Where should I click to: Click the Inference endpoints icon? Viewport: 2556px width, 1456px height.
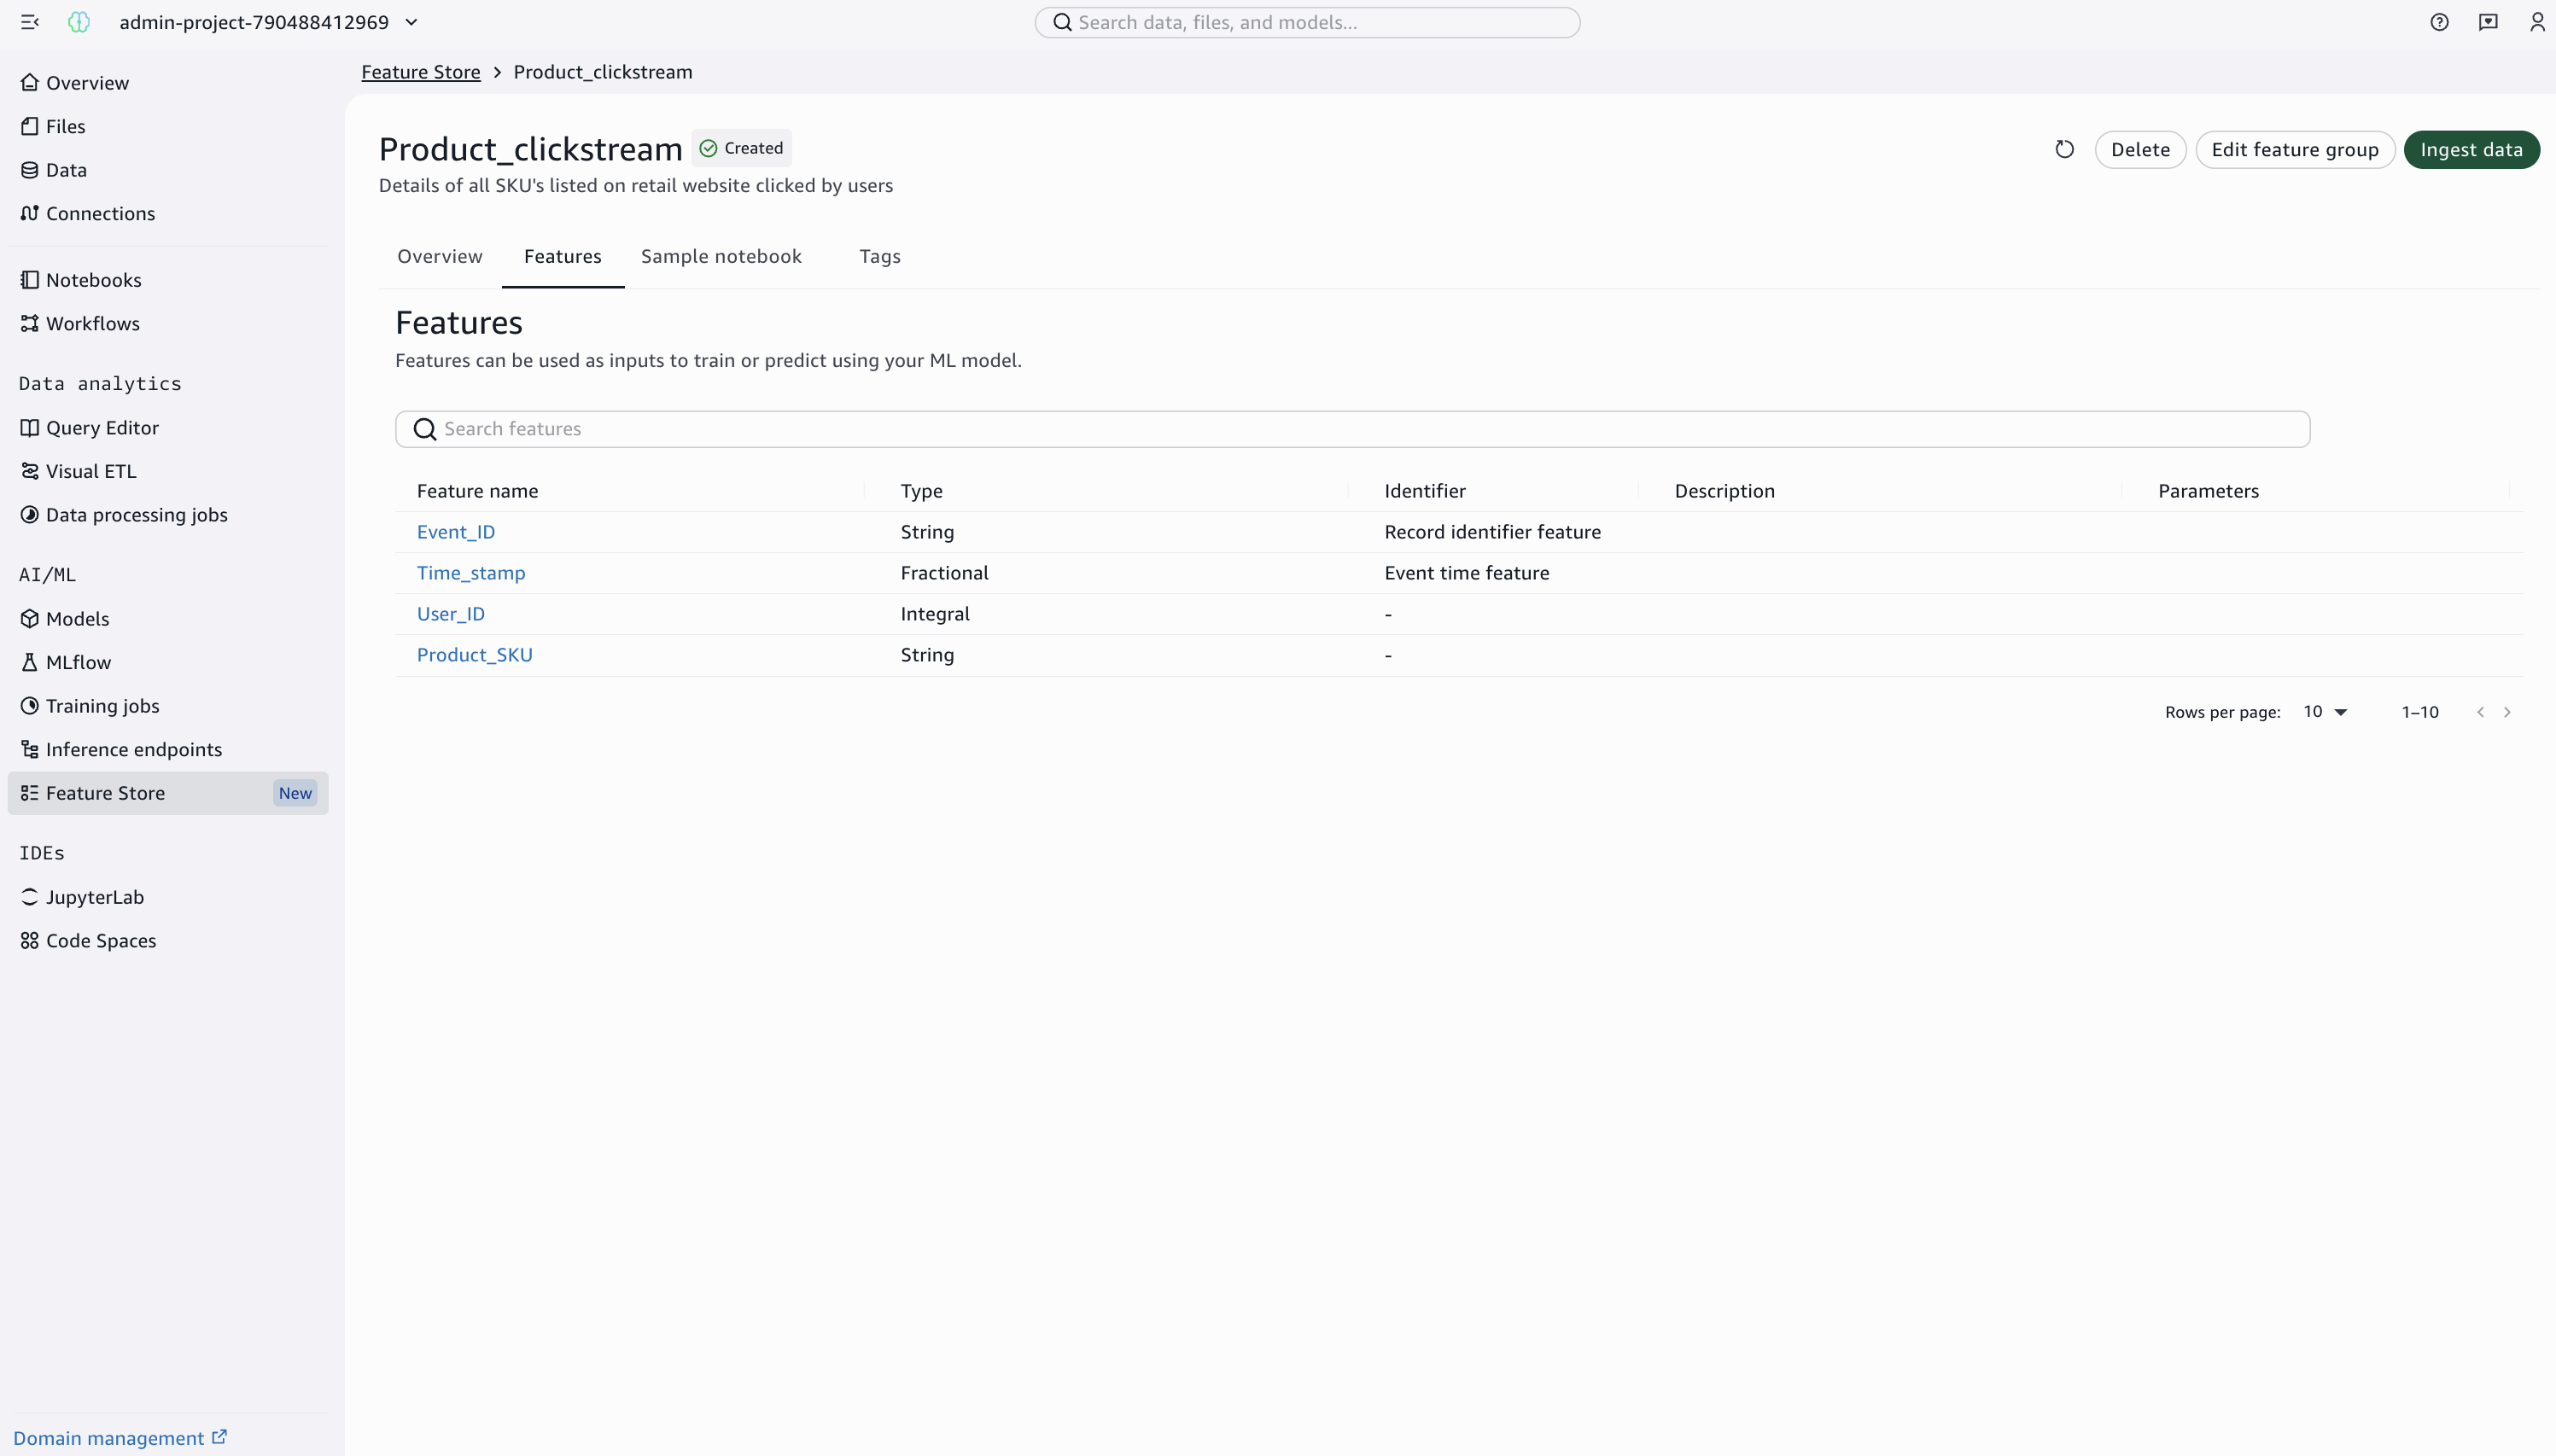[30, 749]
